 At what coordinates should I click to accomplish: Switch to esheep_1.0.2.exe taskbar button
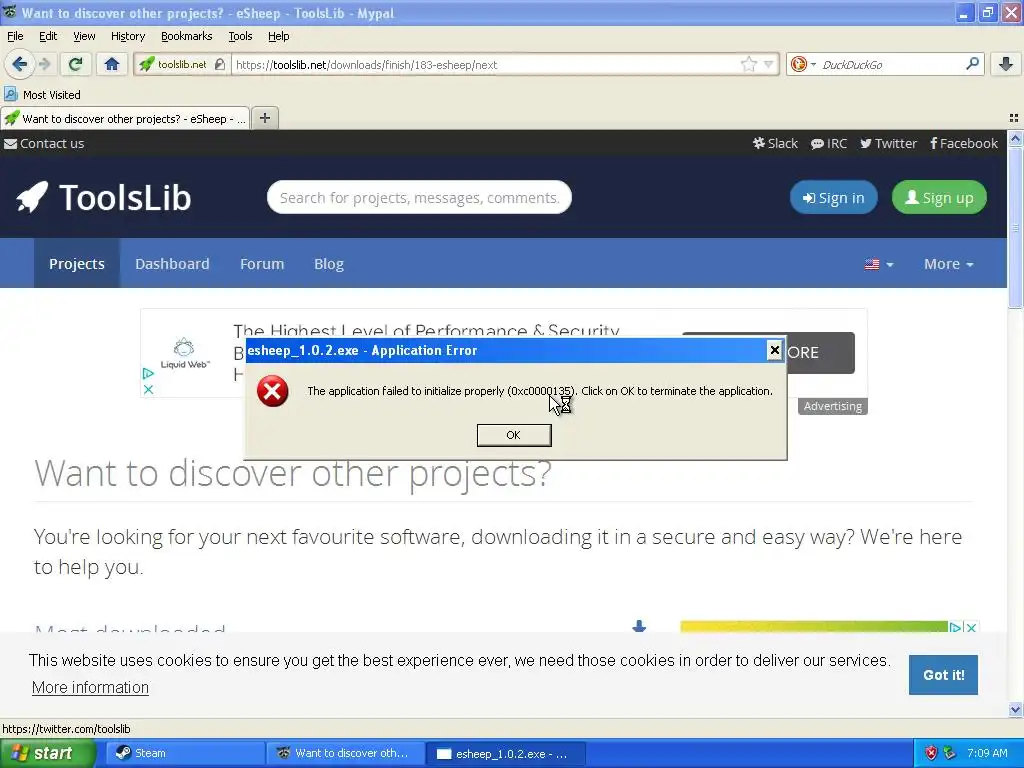click(505, 753)
